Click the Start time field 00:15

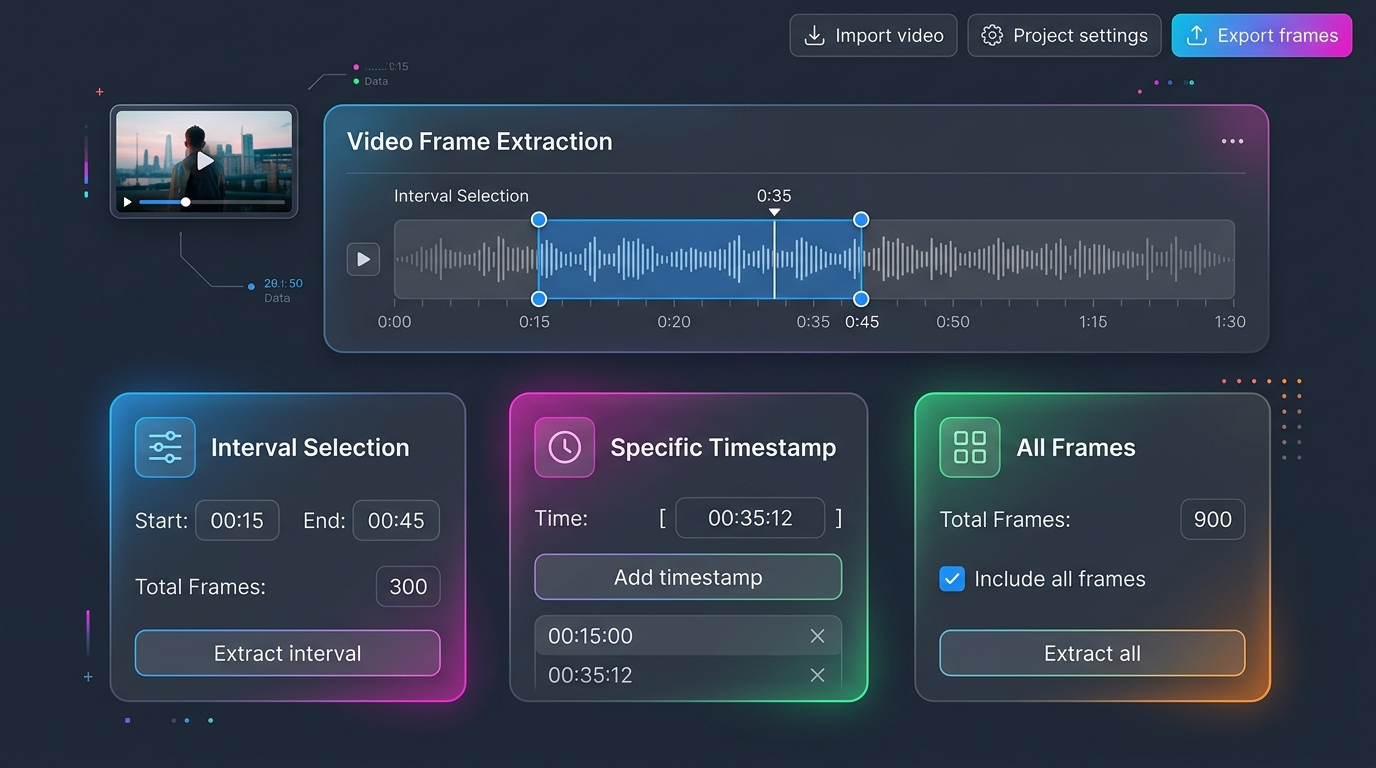tap(237, 520)
